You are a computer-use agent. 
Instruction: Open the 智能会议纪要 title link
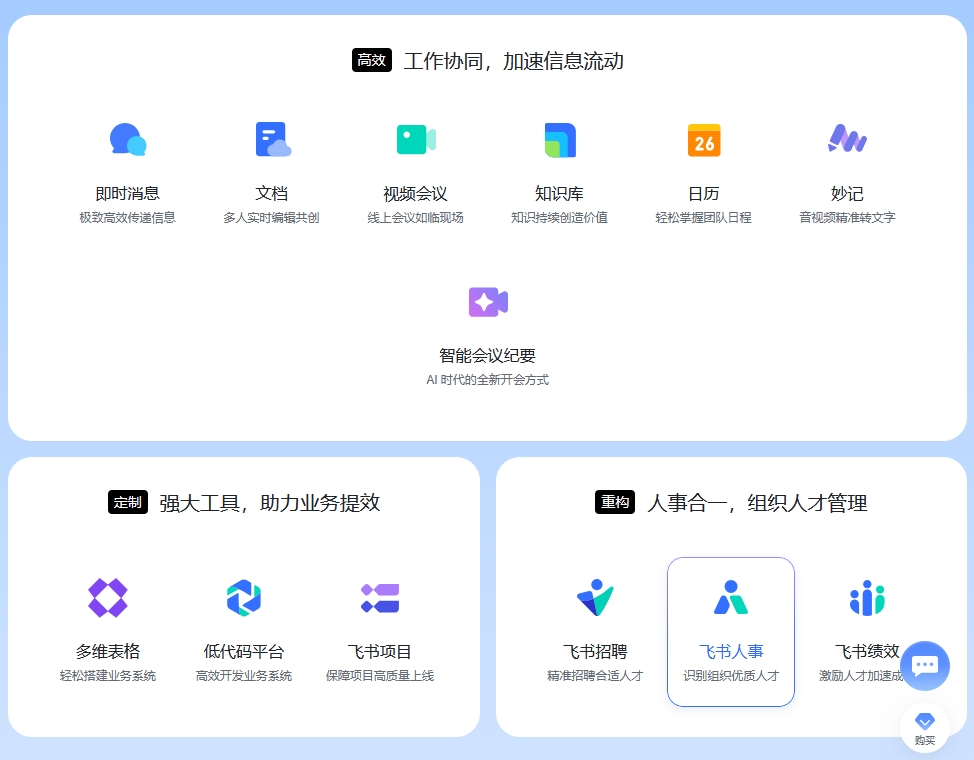(x=488, y=355)
